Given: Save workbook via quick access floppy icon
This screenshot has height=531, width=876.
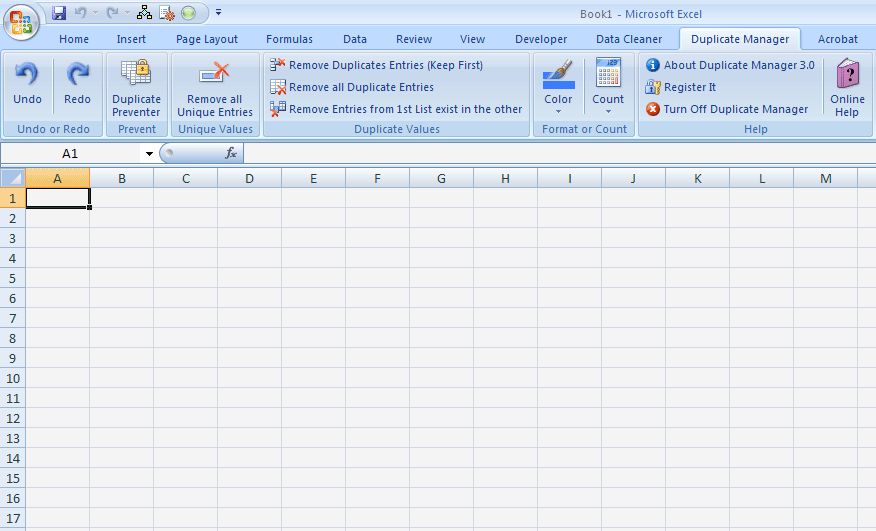Looking at the screenshot, I should [59, 13].
